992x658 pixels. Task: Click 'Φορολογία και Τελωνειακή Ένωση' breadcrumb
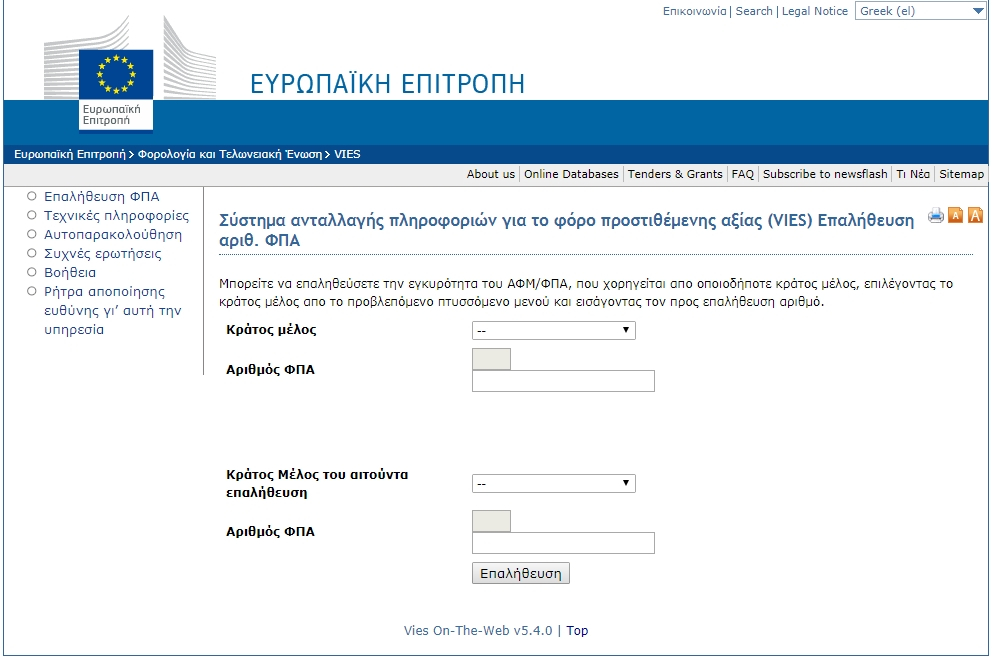[x=230, y=154]
